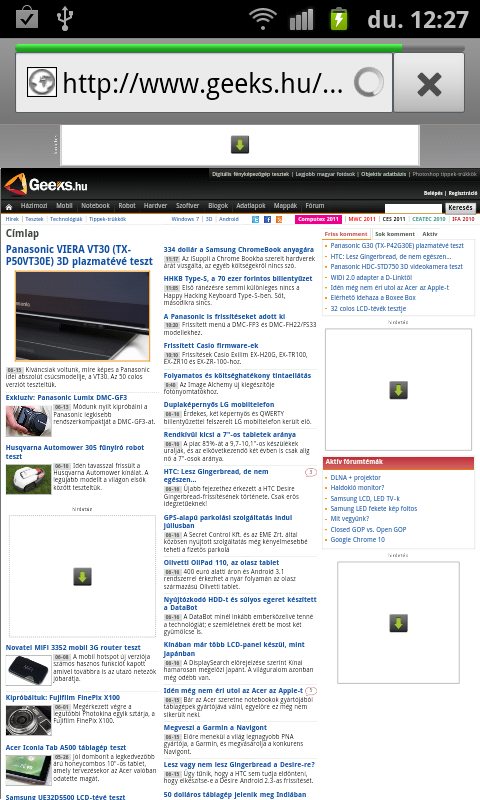Open Google Chrome 10 forum topic
Viewport: 480px width, 800px height.
coord(358,540)
